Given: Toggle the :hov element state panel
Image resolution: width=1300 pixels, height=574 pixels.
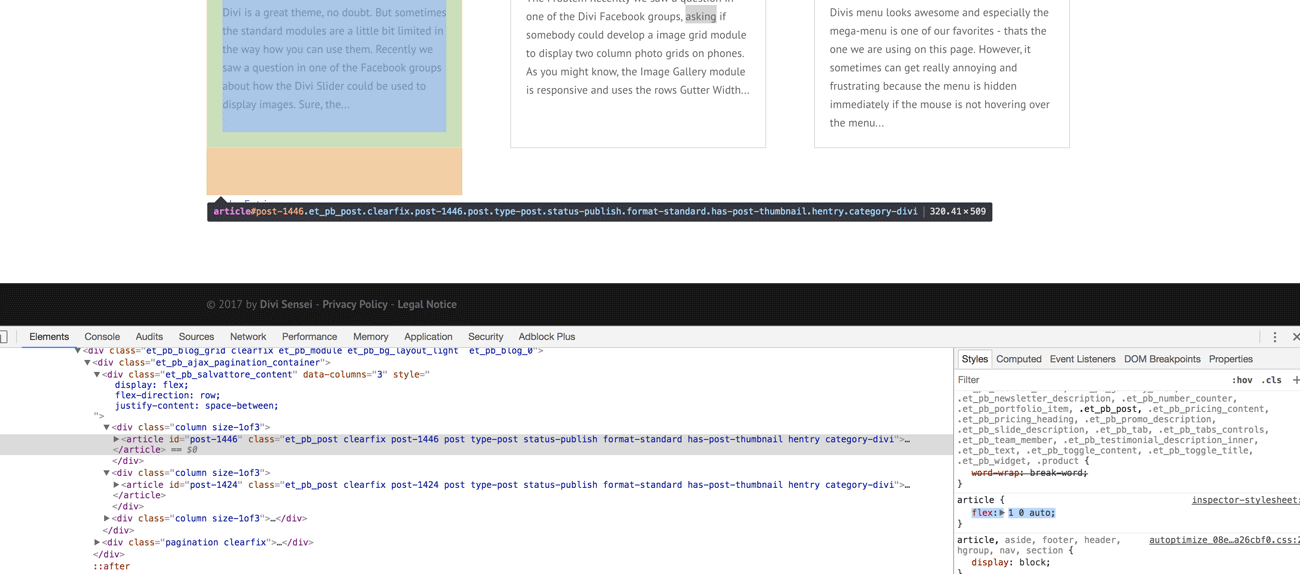Looking at the screenshot, I should (1242, 380).
